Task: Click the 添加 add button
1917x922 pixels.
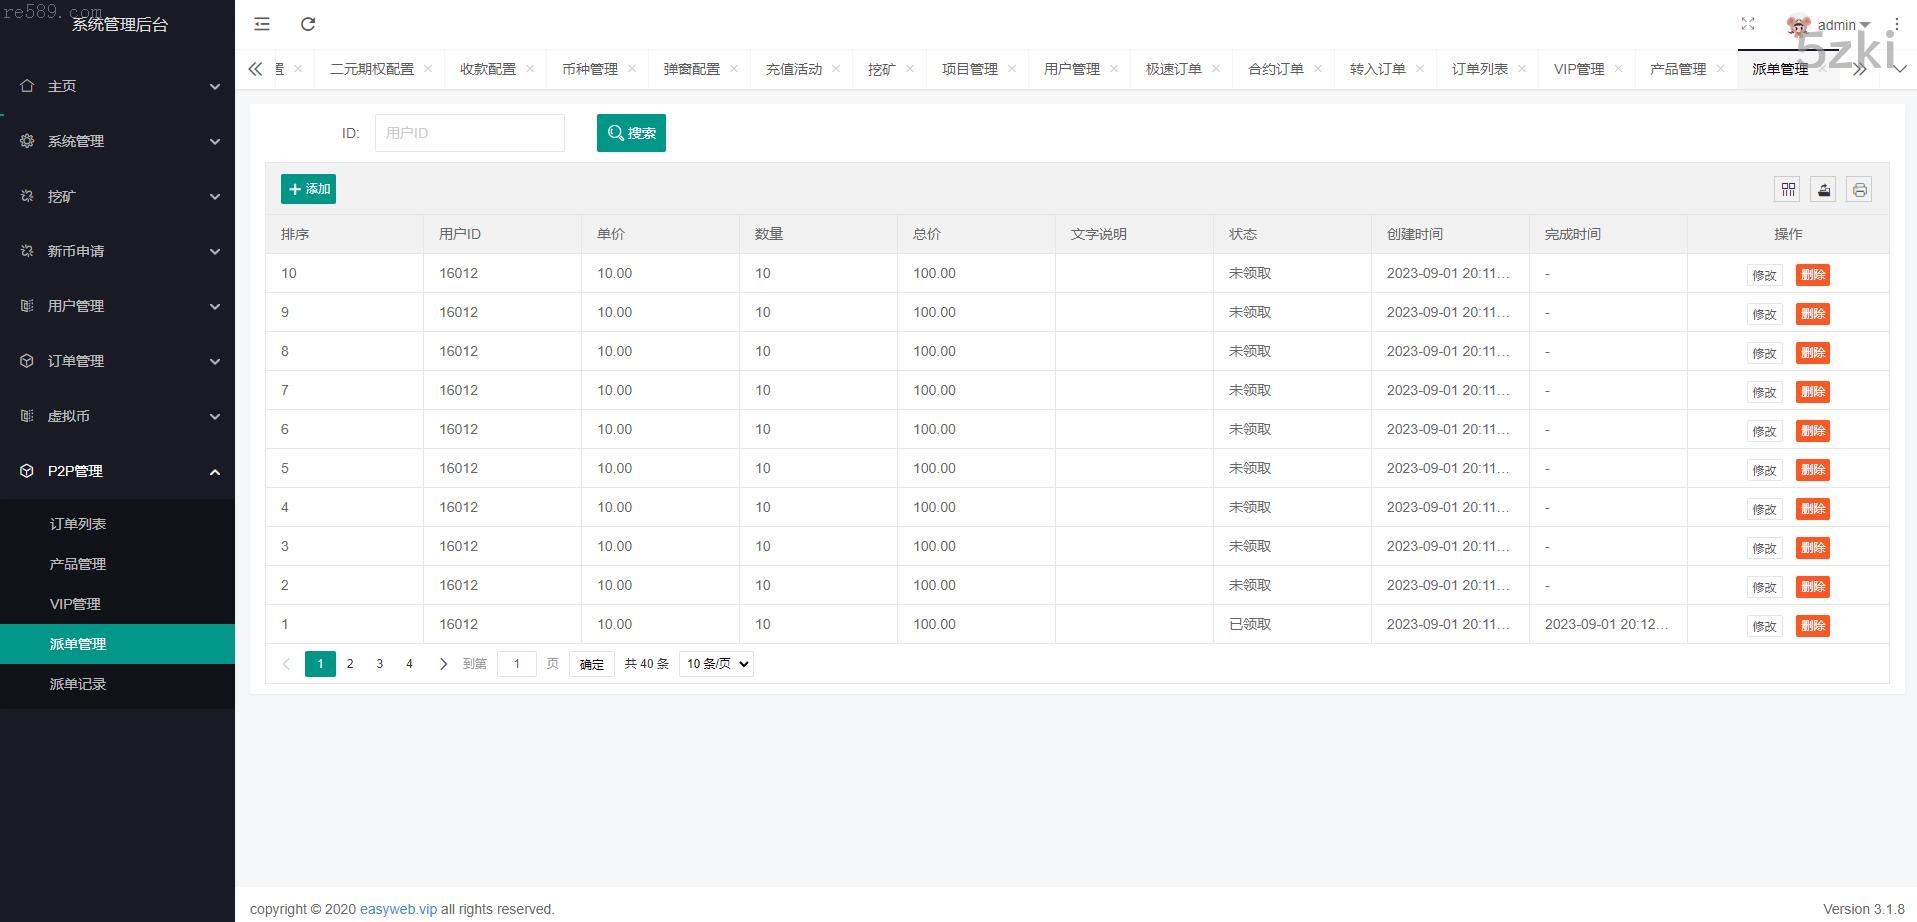Action: click(x=308, y=189)
